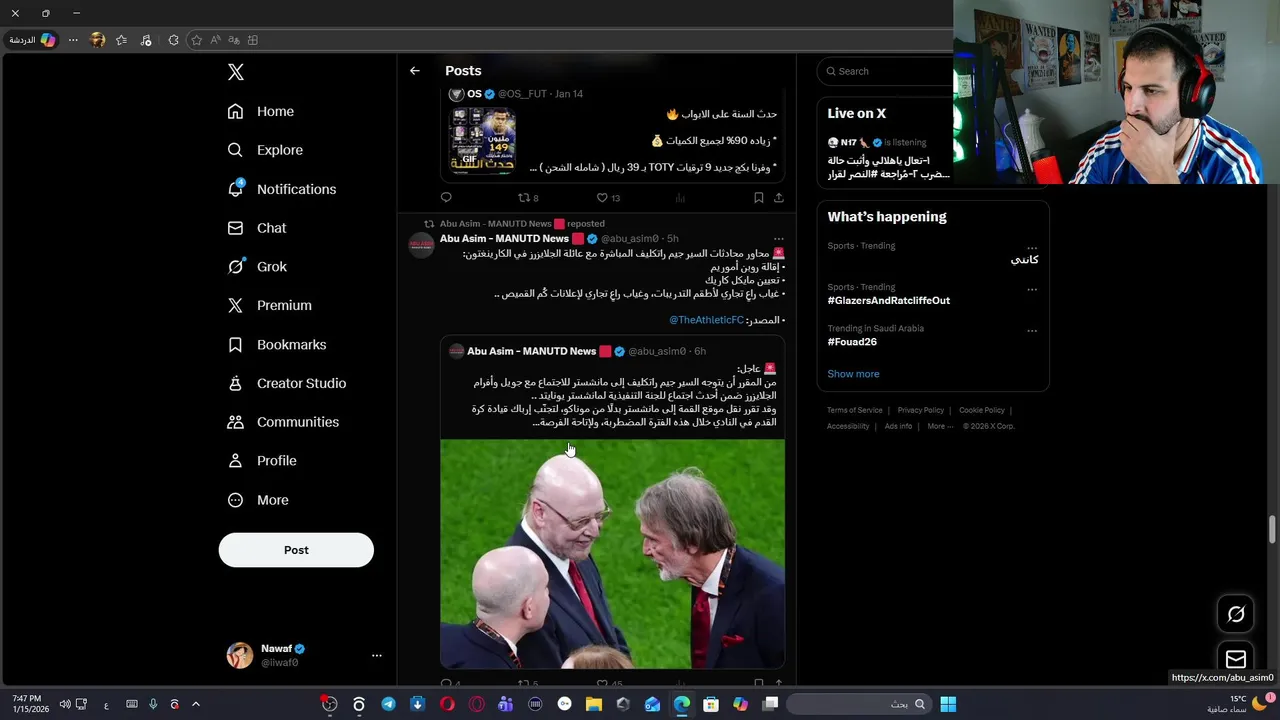Image resolution: width=1280 pixels, height=720 pixels.
Task: Open the @TheAthleticFC mention link
Action: 706,320
